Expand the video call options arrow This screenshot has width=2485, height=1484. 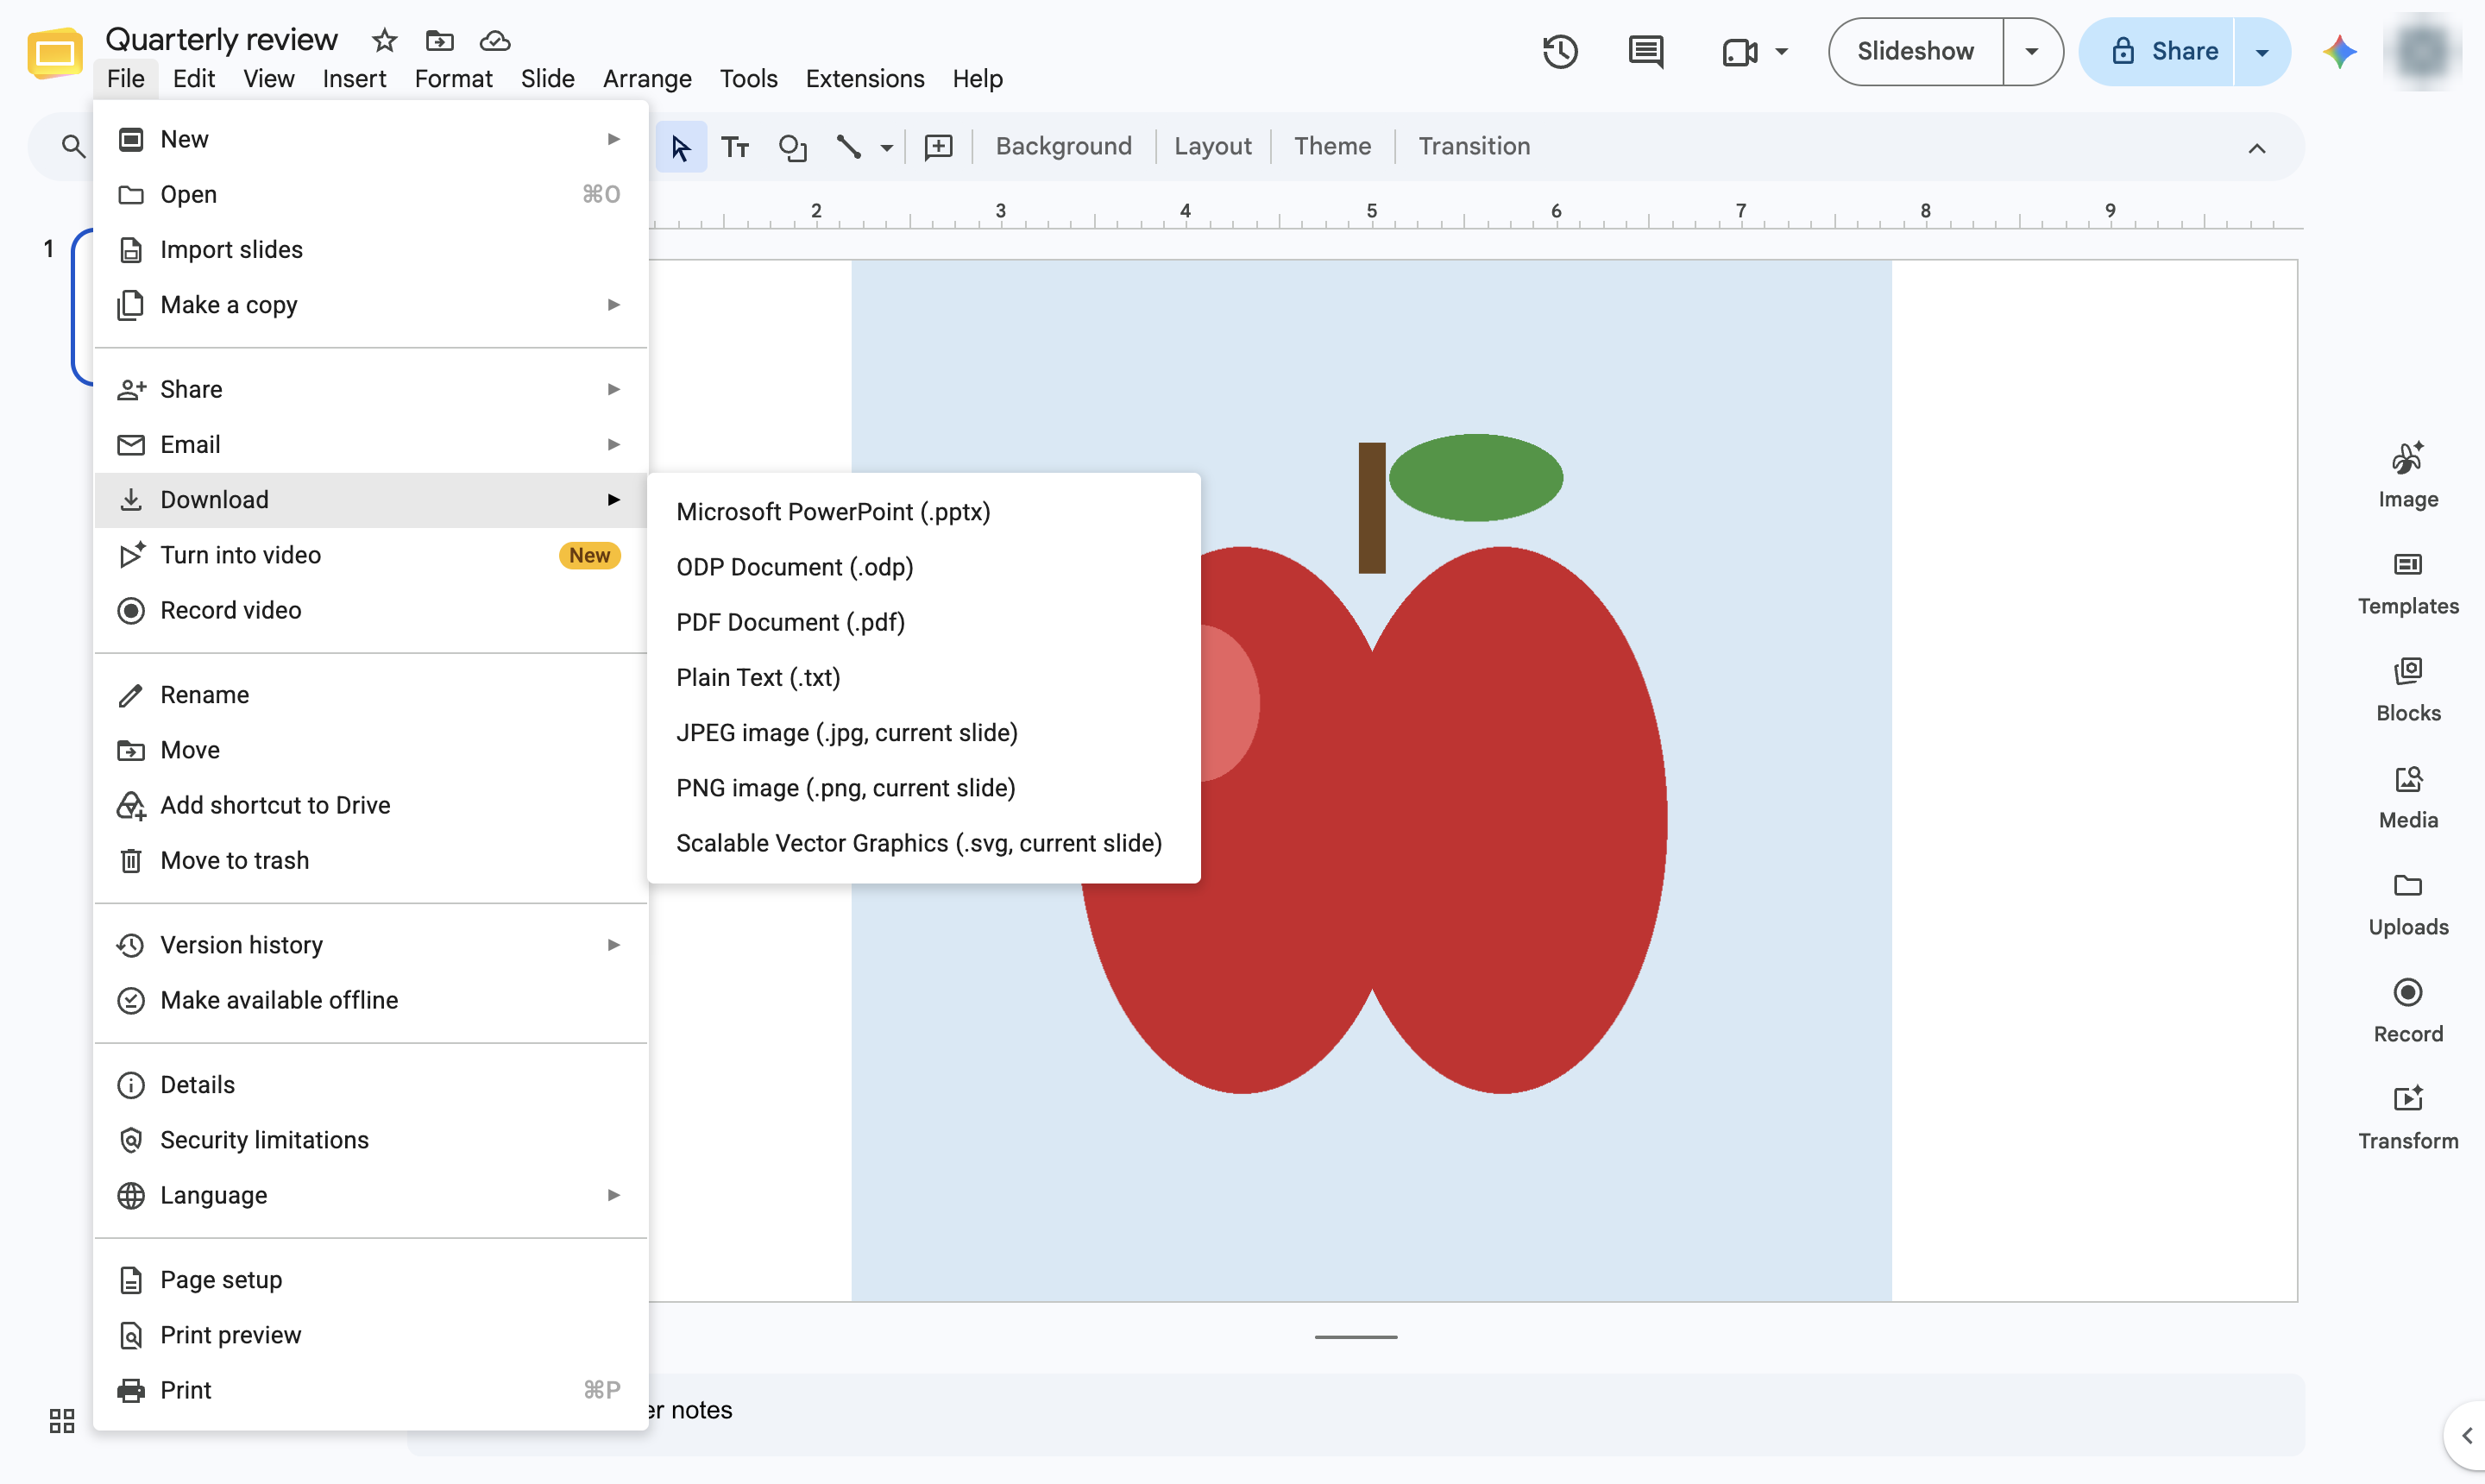point(1781,51)
